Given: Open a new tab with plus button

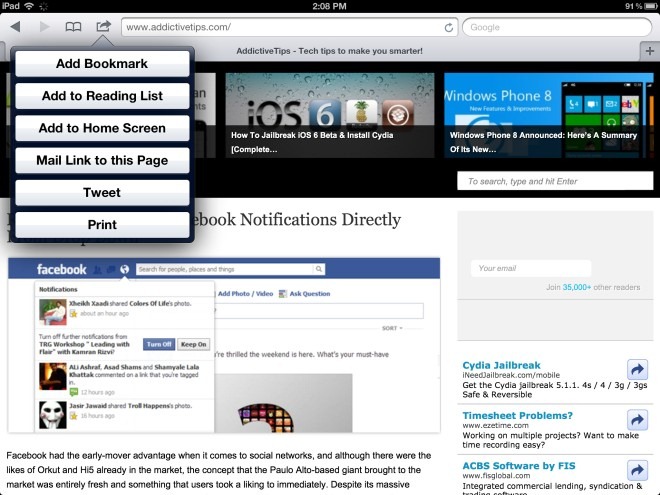Looking at the screenshot, I should tap(649, 51).
